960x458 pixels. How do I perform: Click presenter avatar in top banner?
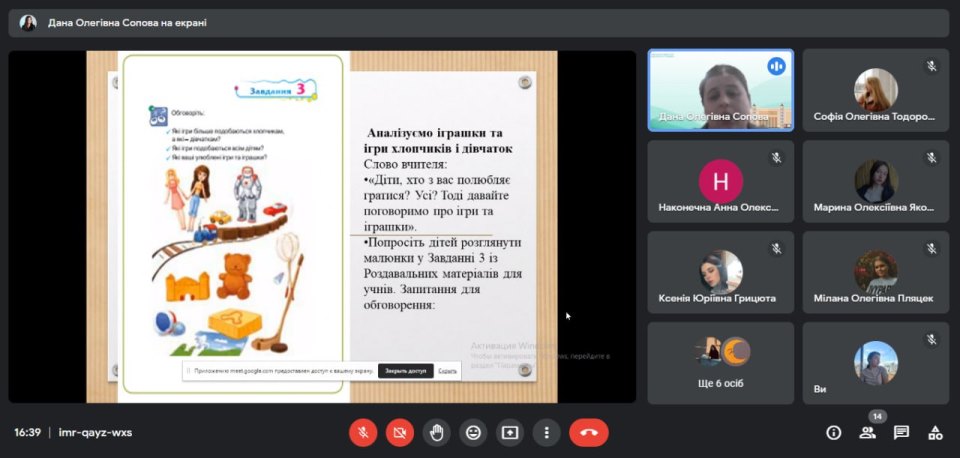(x=28, y=23)
